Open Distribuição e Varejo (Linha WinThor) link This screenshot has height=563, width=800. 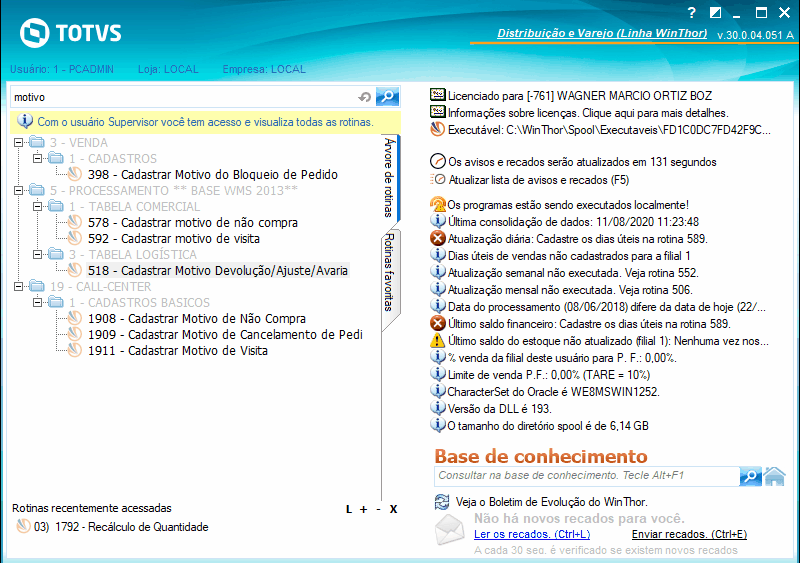602,33
